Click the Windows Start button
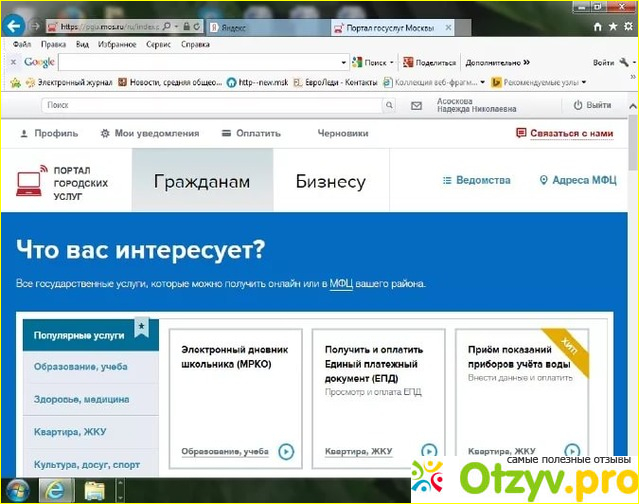This screenshot has width=639, height=504. [17, 490]
